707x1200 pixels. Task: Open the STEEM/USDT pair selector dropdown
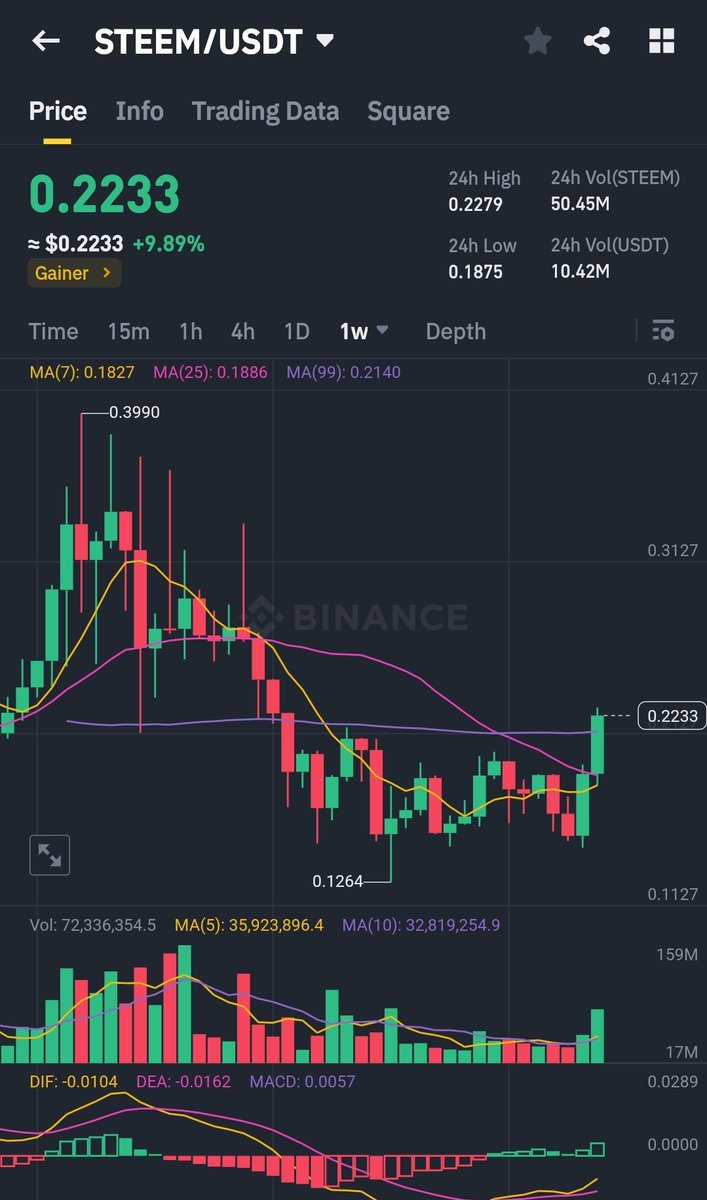coord(324,41)
